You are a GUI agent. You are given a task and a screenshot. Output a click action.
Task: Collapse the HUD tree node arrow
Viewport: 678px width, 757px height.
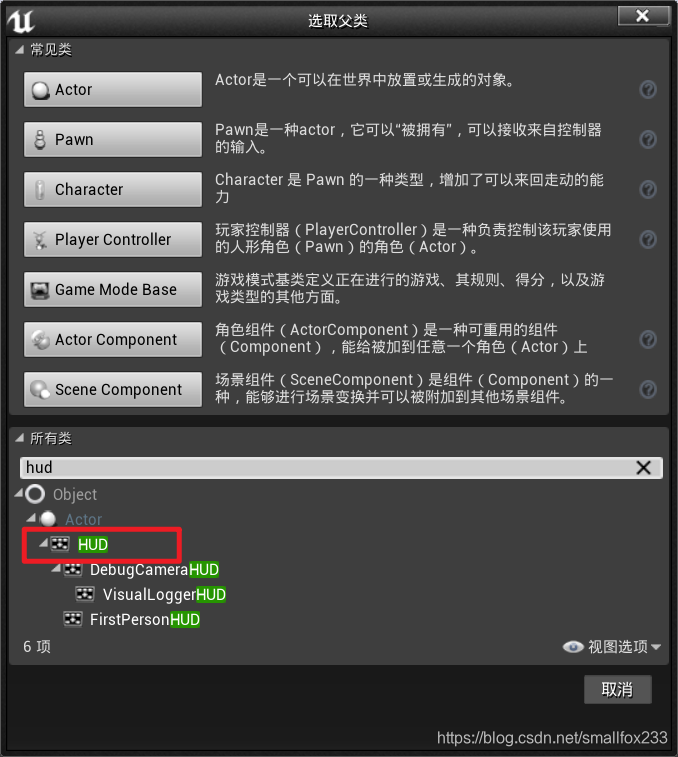coord(44,543)
